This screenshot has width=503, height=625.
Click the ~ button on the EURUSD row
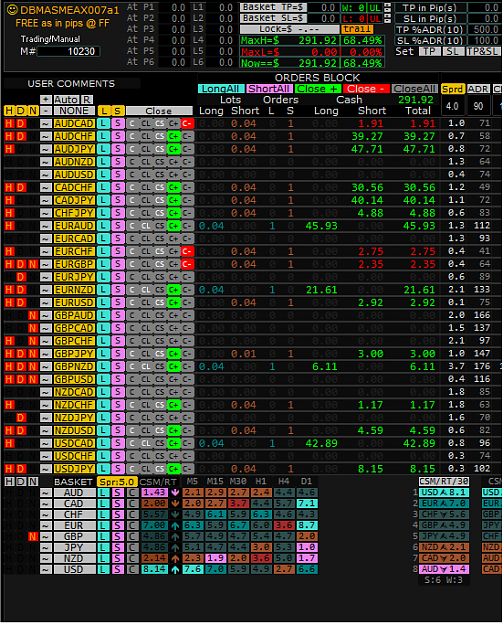[45, 303]
